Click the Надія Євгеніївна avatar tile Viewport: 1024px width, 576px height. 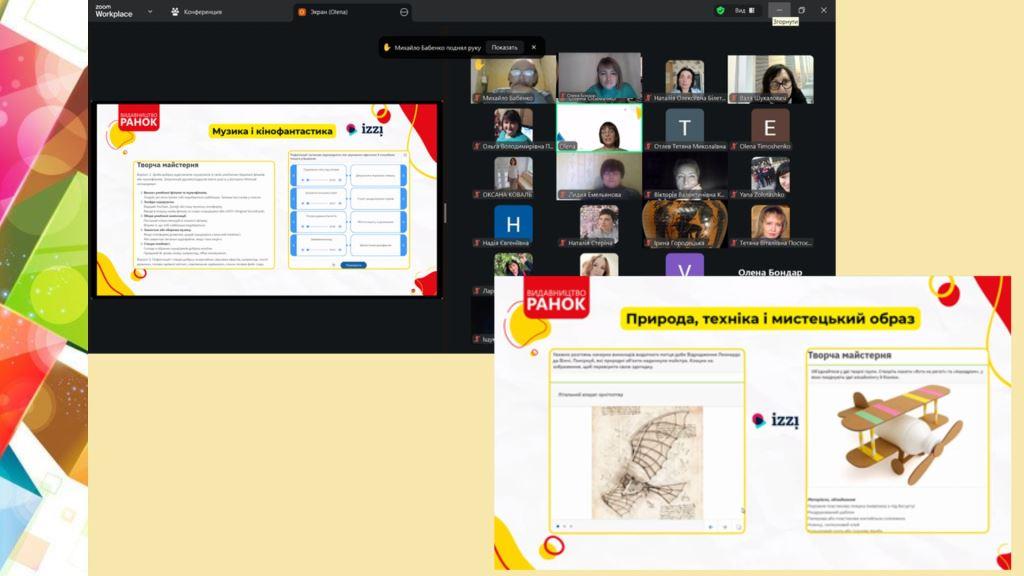coord(513,223)
